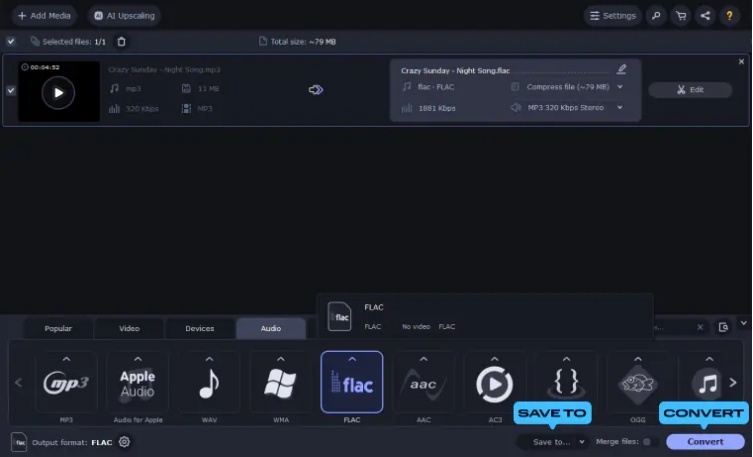The width and height of the screenshot is (753, 457).
Task: Open AI Upscaling
Action: click(124, 16)
